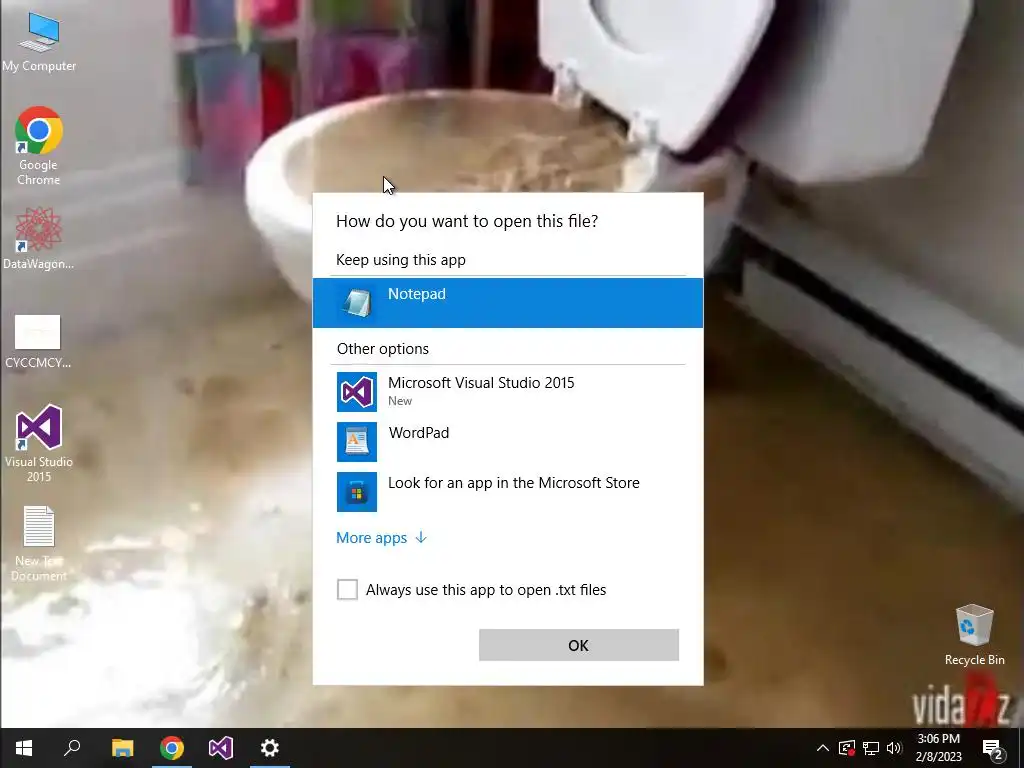The image size is (1024, 768).
Task: Select the Google Chrome desktop shortcut
Action: 39,146
